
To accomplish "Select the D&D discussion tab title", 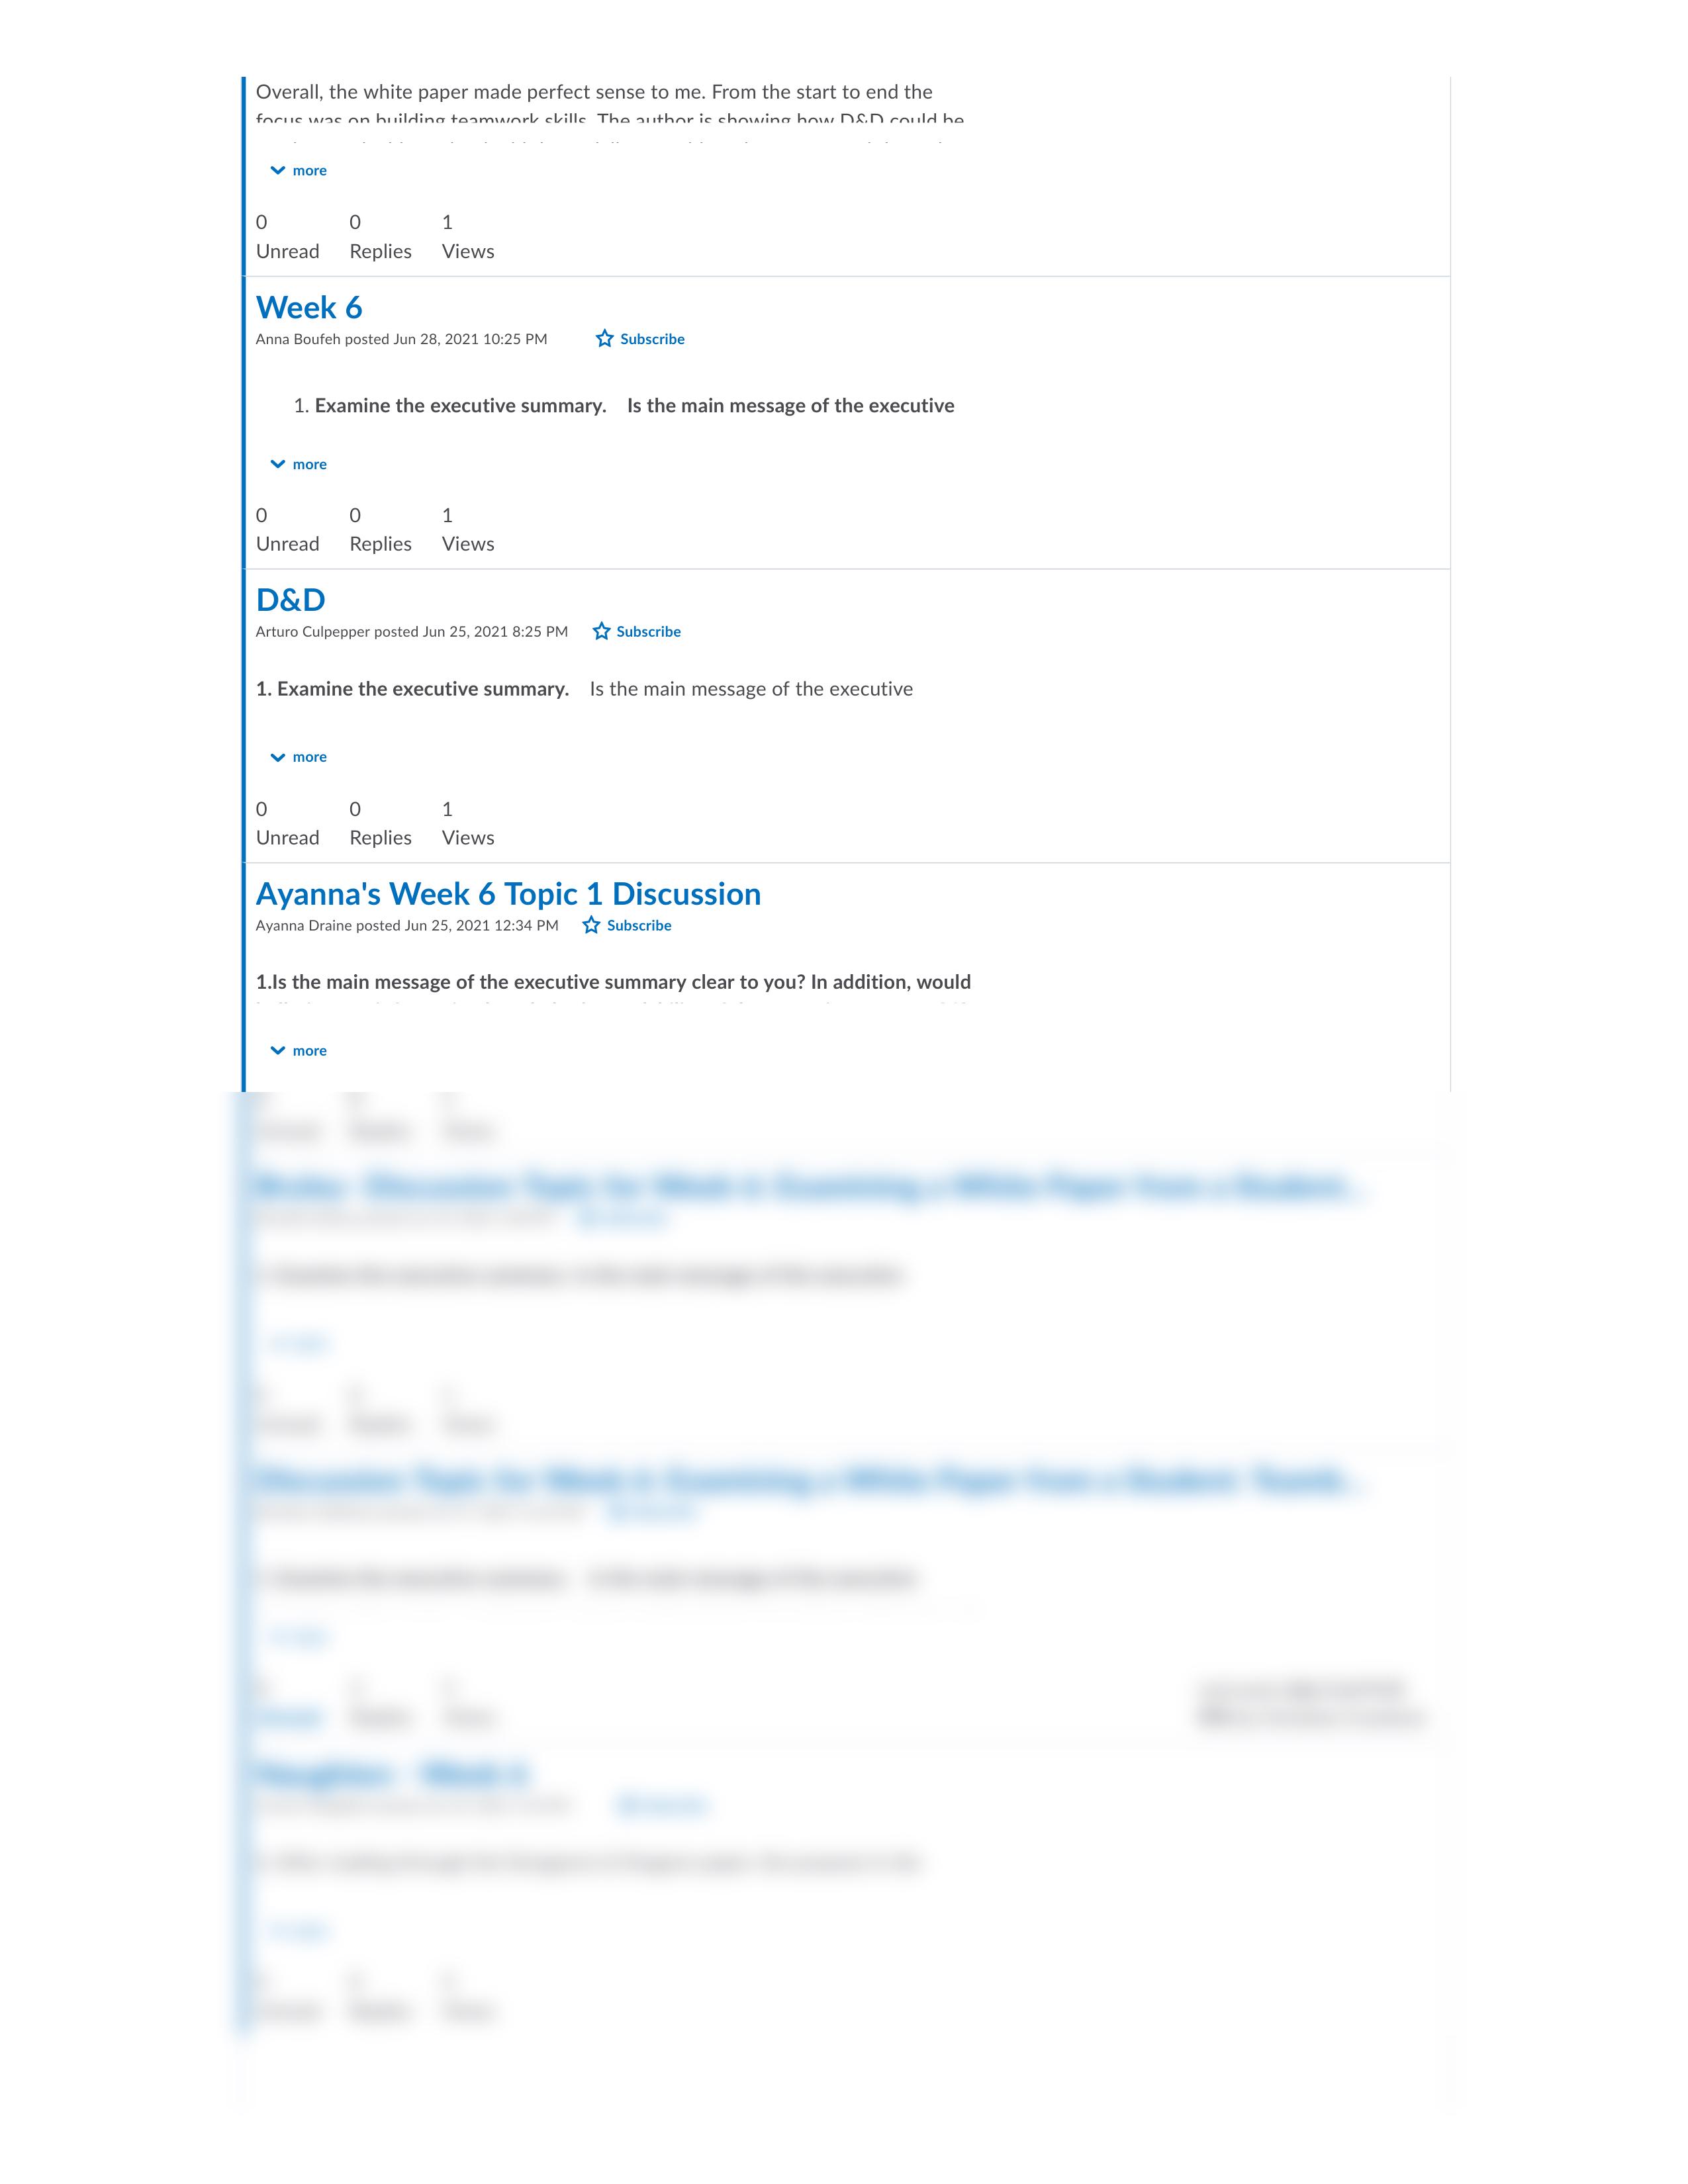I will pyautogui.click(x=289, y=599).
